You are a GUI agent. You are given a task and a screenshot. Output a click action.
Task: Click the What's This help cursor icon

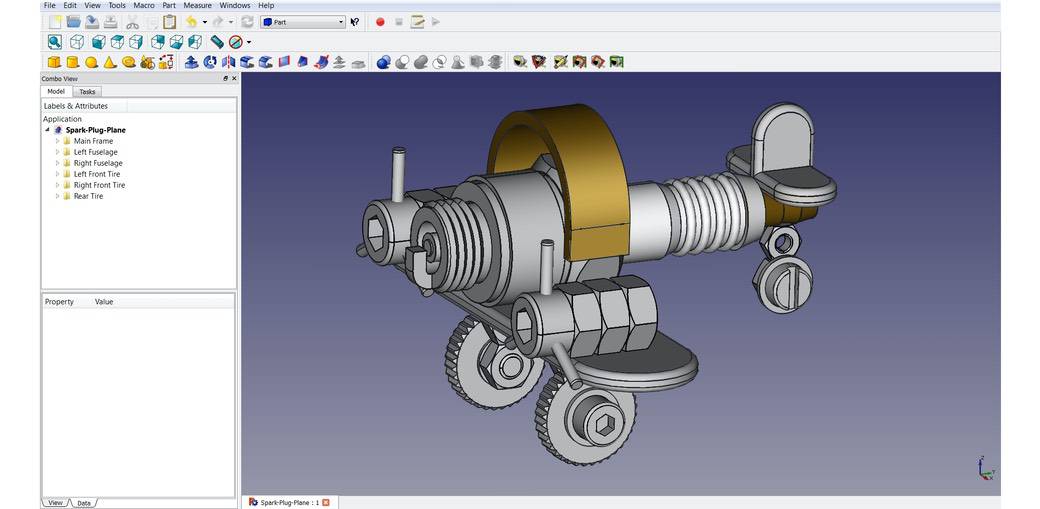[x=355, y=22]
